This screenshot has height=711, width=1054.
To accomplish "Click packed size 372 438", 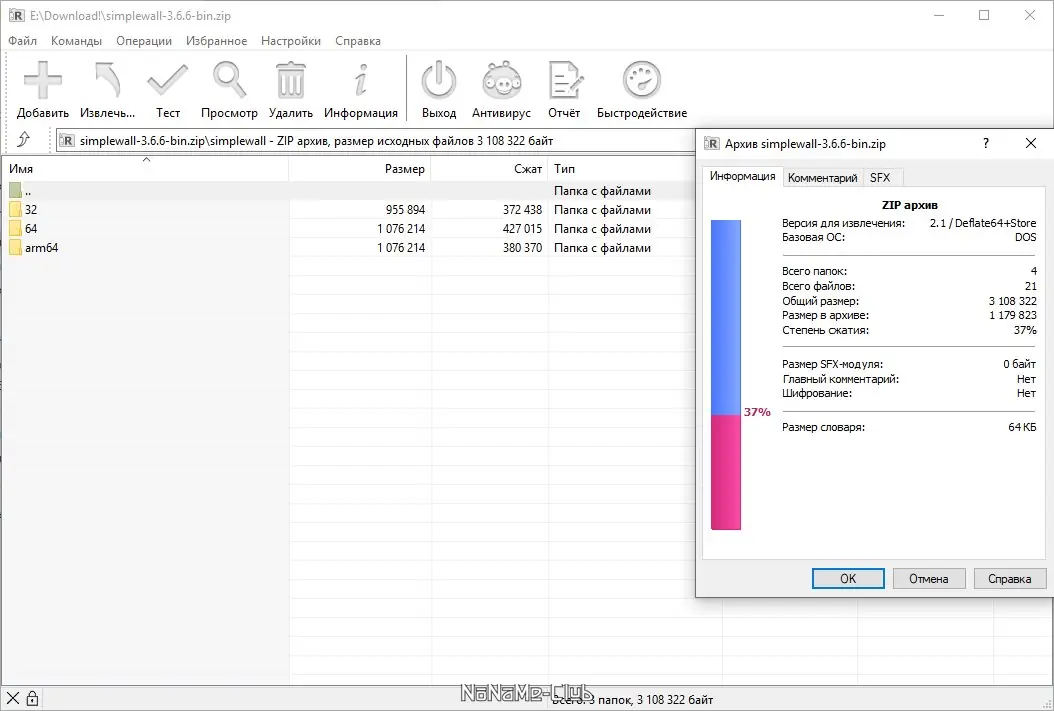I will pos(522,210).
